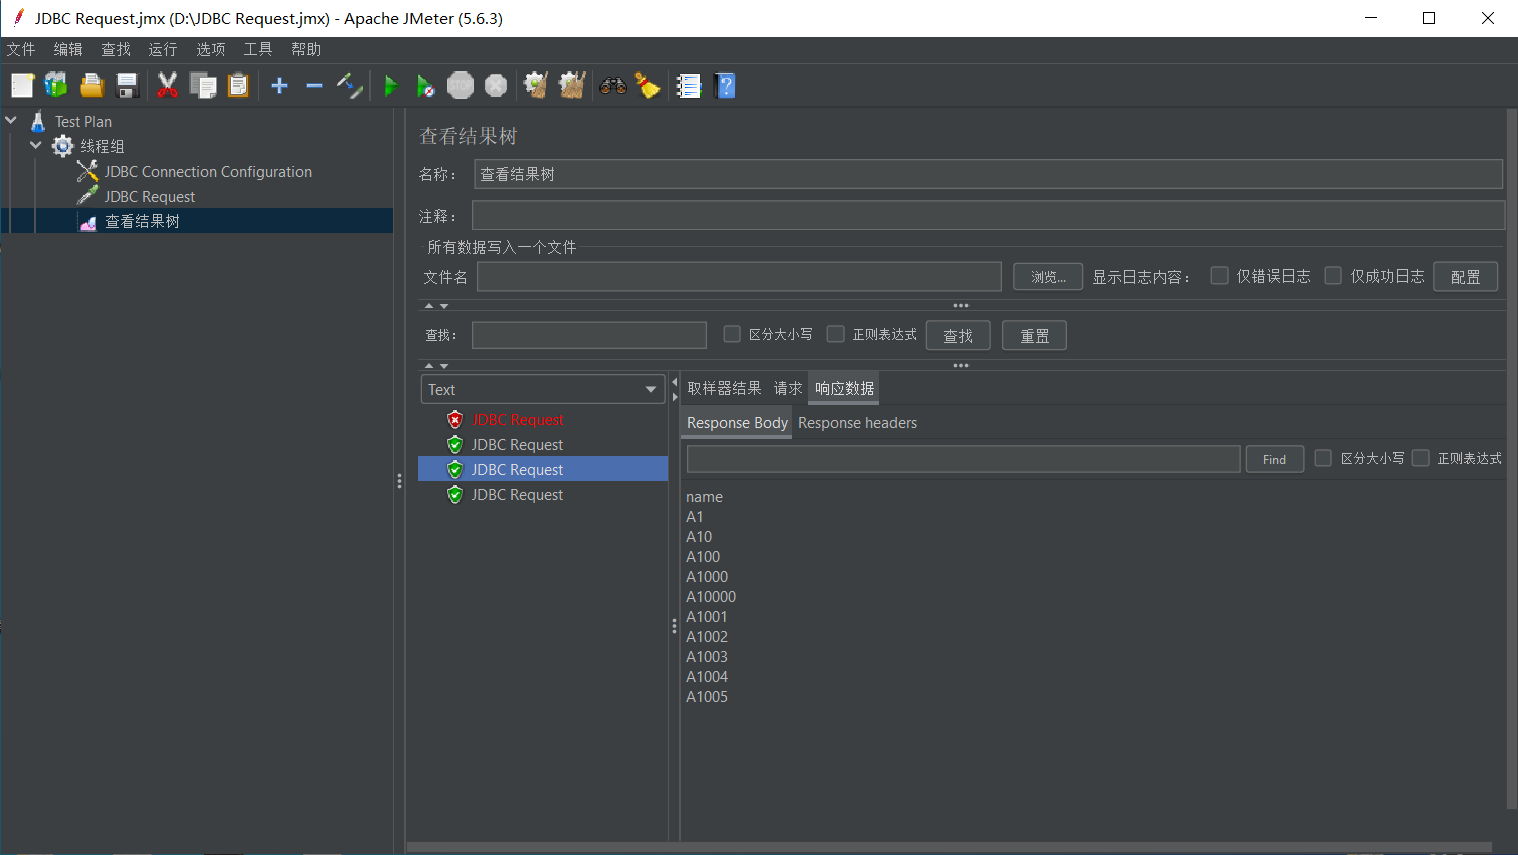Click the down arrow of the file panel divider
Image resolution: width=1518 pixels, height=855 pixels.
point(444,306)
